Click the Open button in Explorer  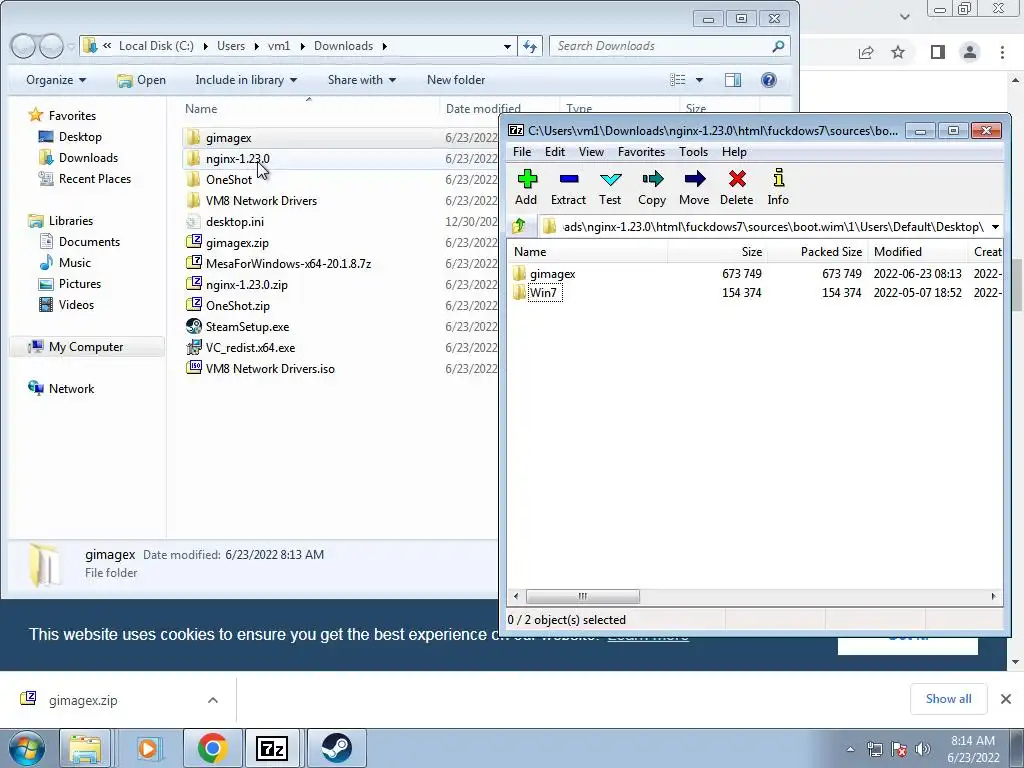click(x=141, y=80)
